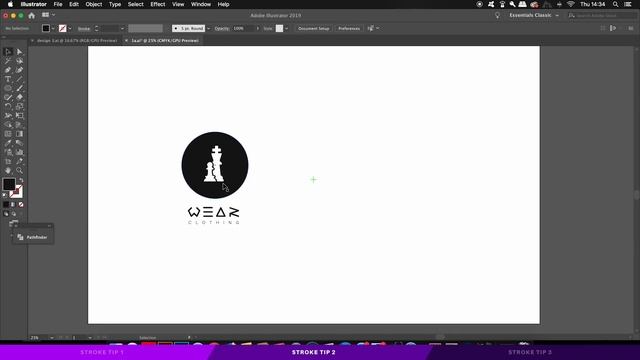Select the Paintbrush tool
The image size is (640, 360).
[19, 88]
